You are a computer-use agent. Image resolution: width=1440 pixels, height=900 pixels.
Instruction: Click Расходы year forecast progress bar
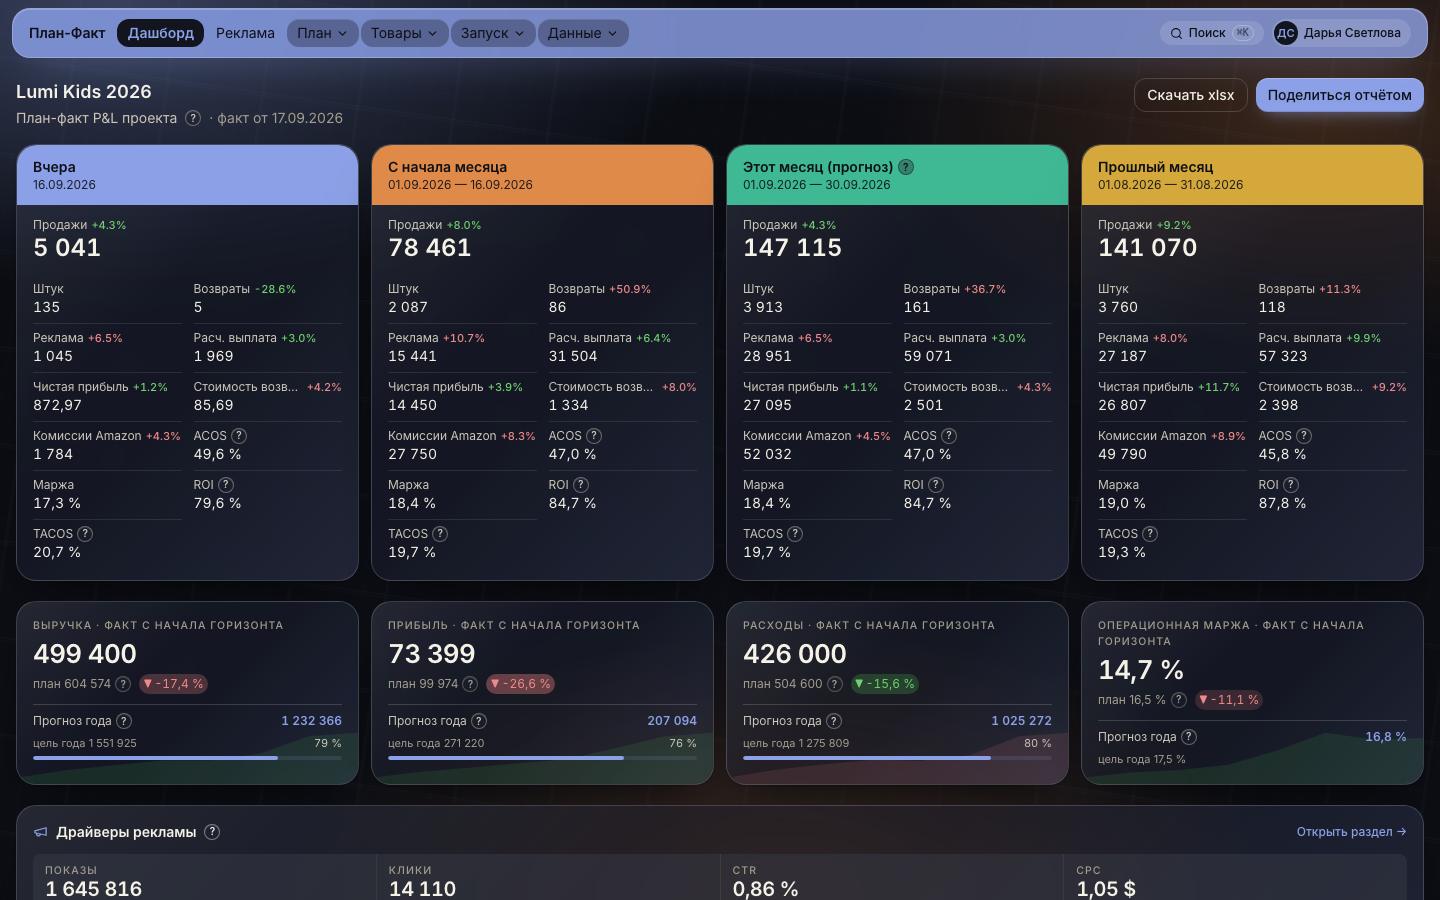click(897, 758)
